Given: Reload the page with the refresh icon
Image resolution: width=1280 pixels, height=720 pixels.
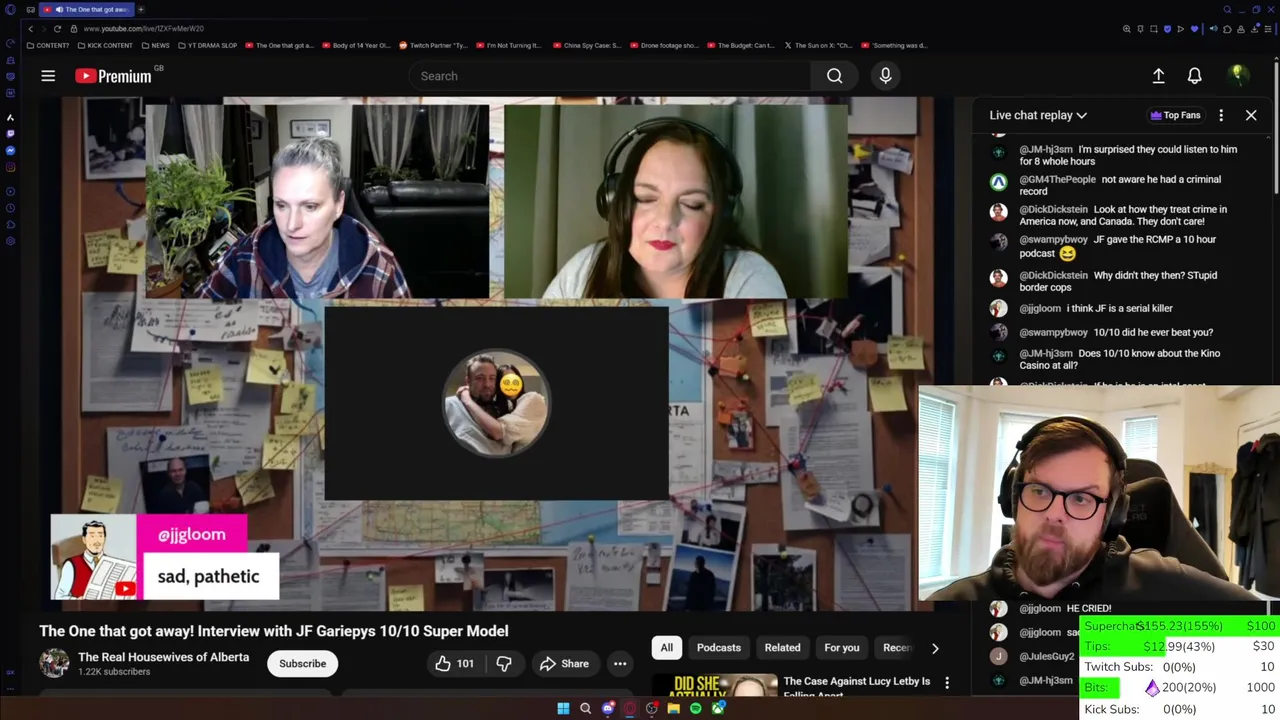Looking at the screenshot, I should pos(57,29).
